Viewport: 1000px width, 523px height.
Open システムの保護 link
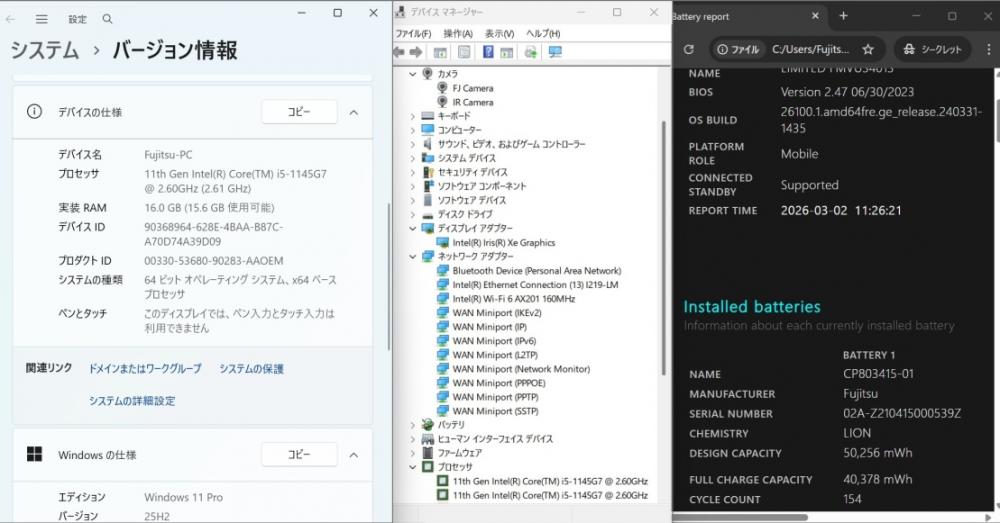[251, 369]
